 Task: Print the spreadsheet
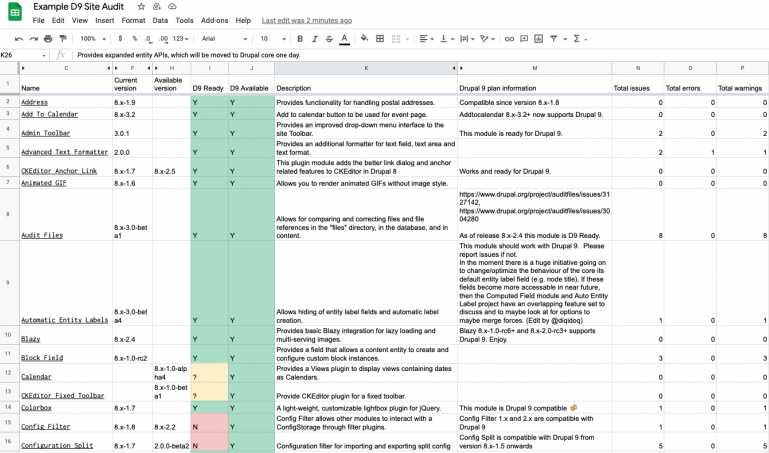coord(48,39)
